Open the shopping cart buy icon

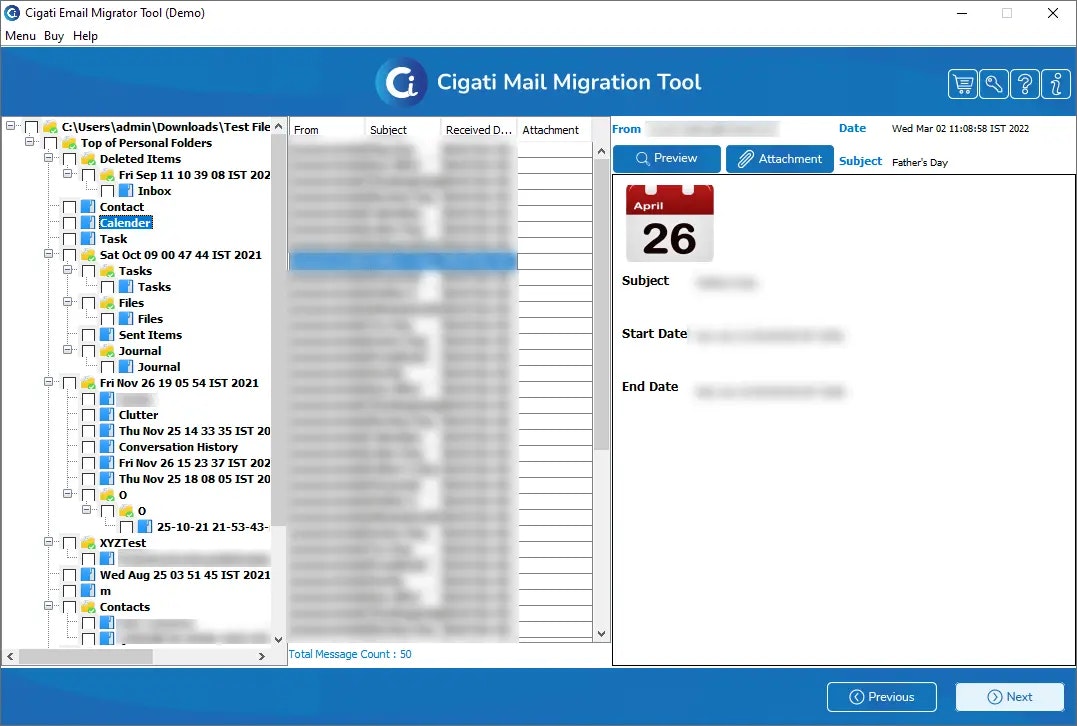(963, 84)
